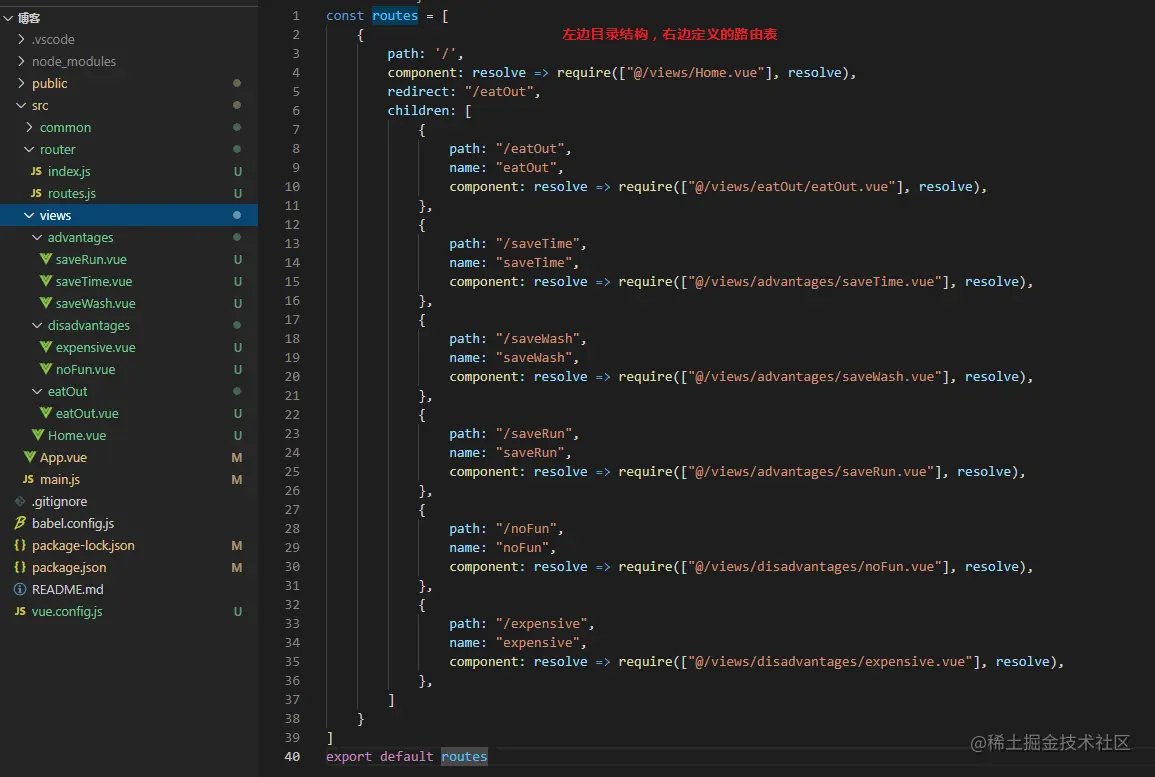1155x777 pixels.
Task: Click the info icon of README.md
Action: point(20,589)
